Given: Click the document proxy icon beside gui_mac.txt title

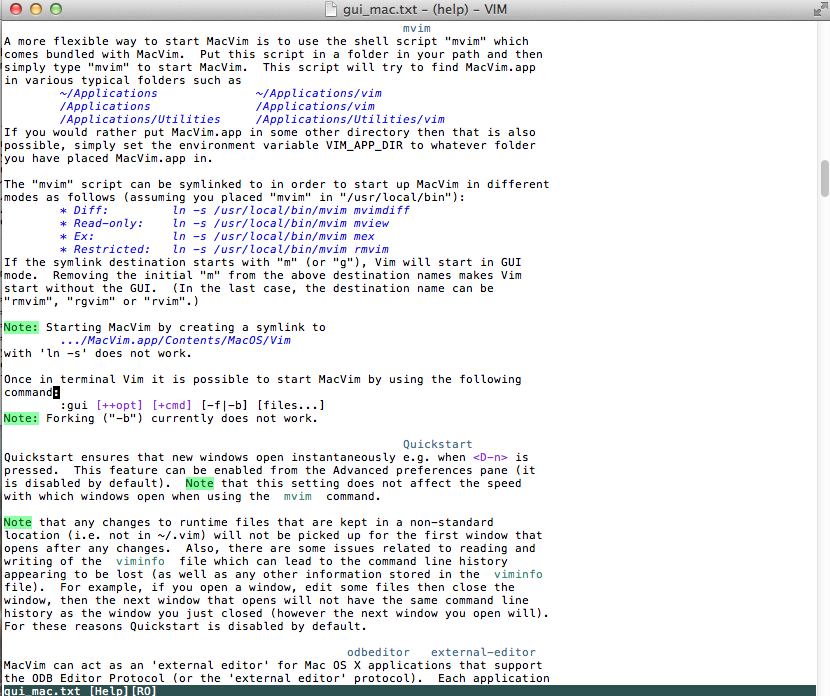Looking at the screenshot, I should pos(331,10).
